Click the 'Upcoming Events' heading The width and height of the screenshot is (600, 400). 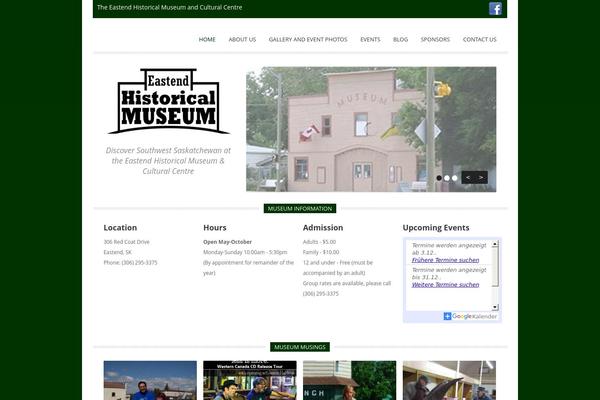point(436,228)
